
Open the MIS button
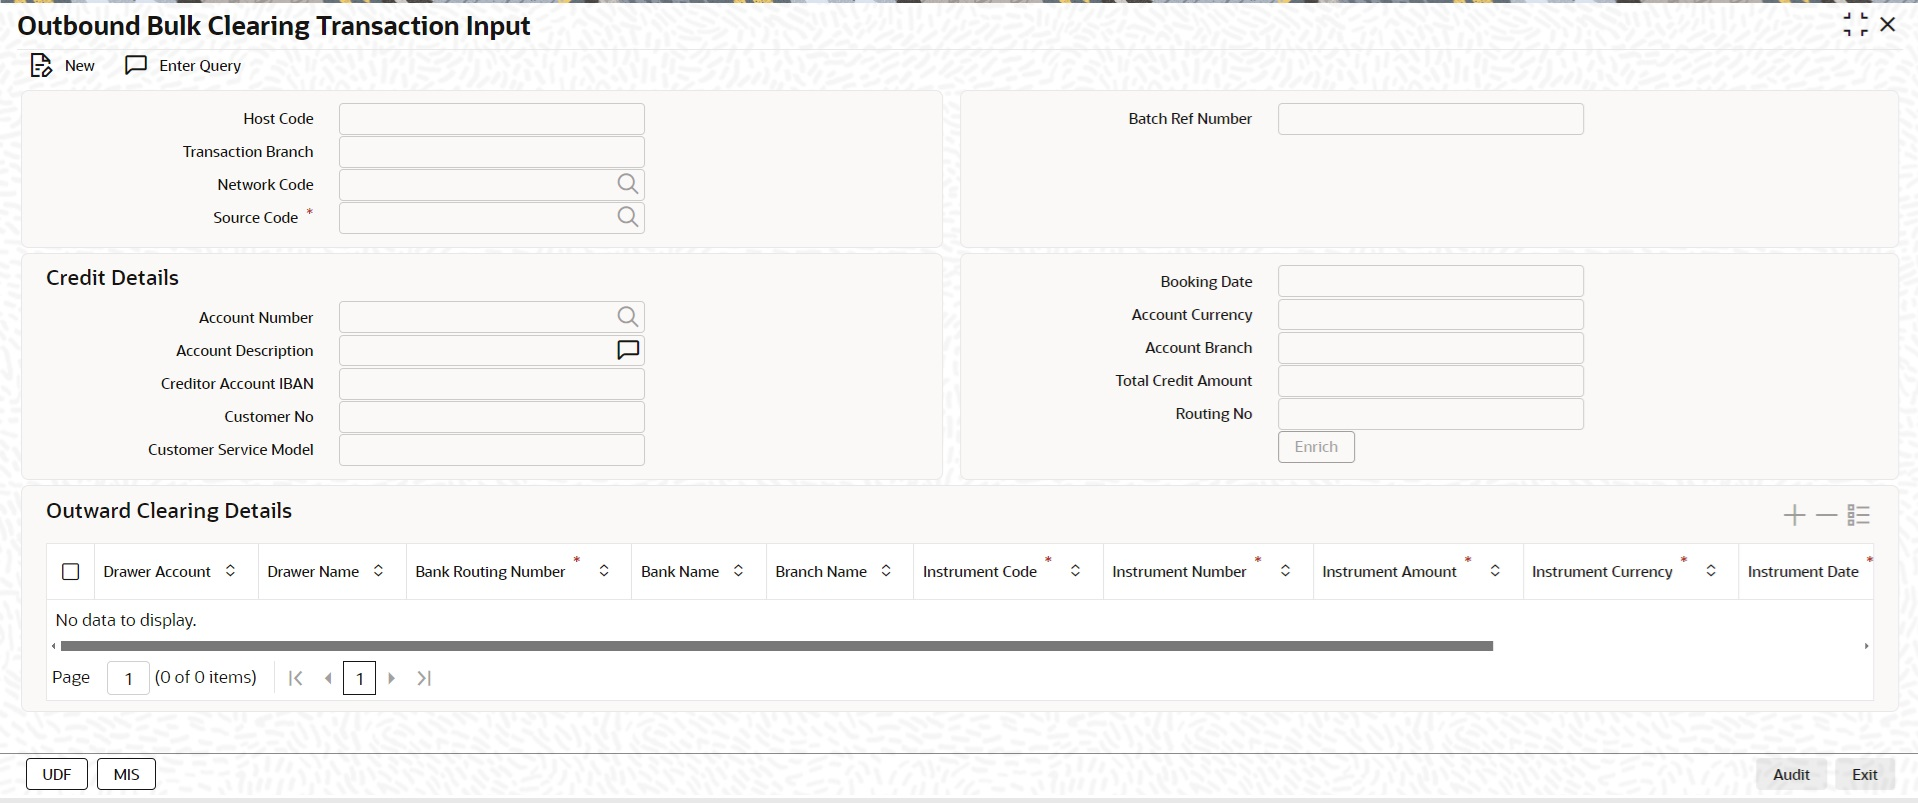(126, 774)
